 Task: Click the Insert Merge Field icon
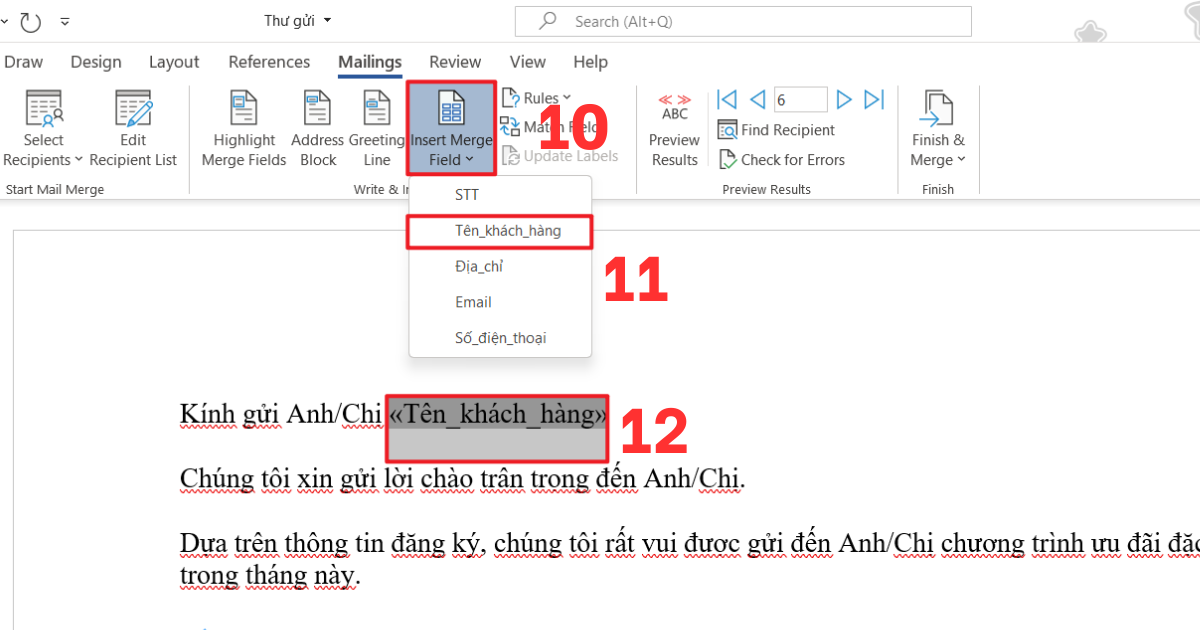(x=451, y=108)
